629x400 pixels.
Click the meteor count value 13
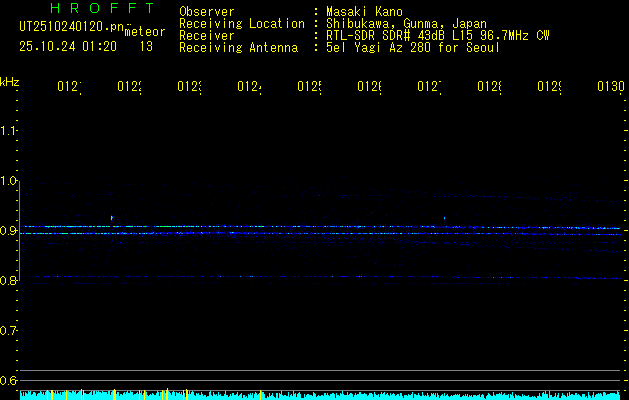click(146, 47)
